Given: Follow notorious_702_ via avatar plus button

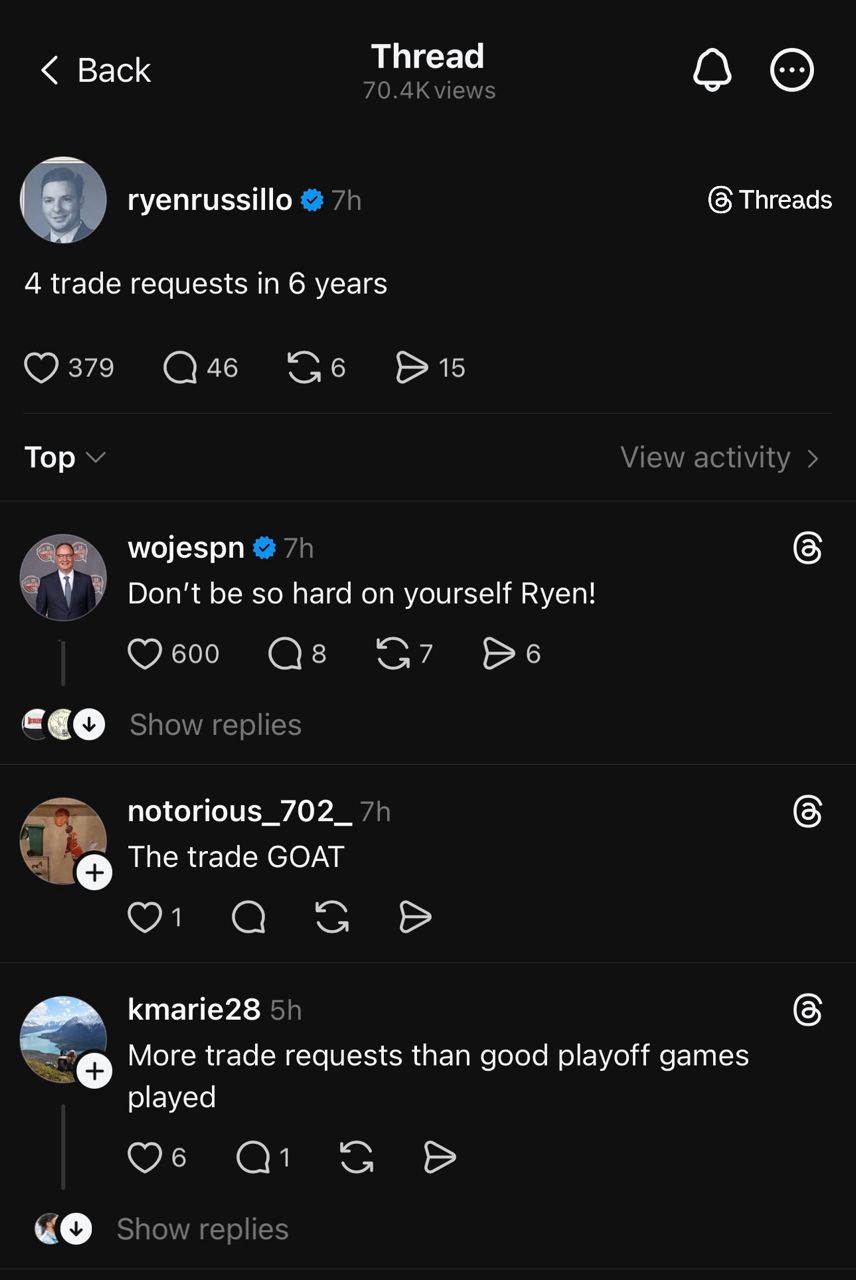Looking at the screenshot, I should pos(94,872).
